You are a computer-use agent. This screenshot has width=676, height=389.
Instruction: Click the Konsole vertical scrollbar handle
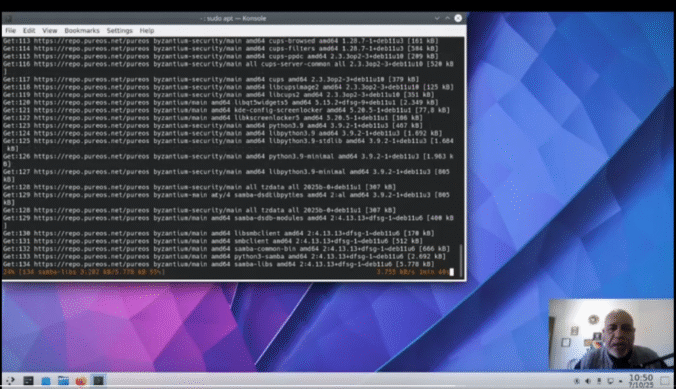(x=461, y=259)
